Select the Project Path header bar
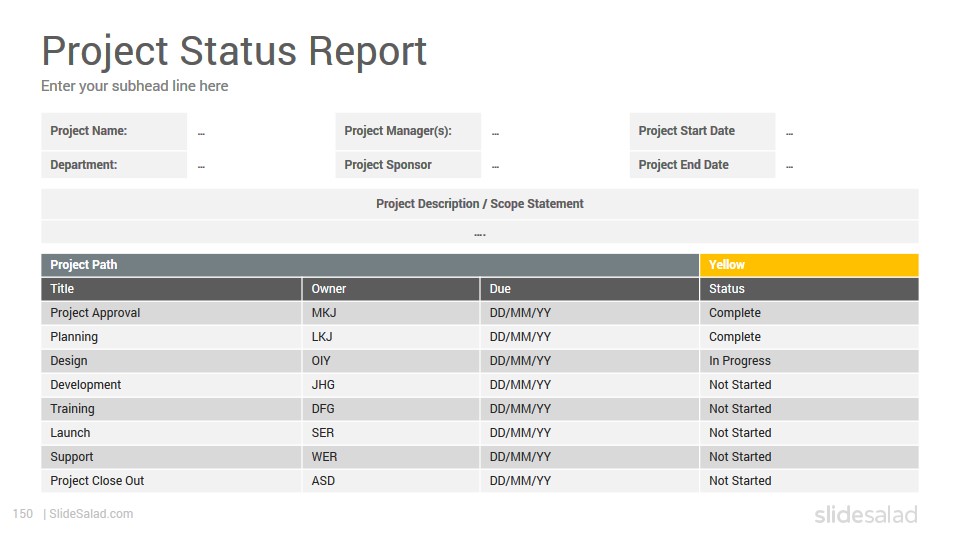 370,265
